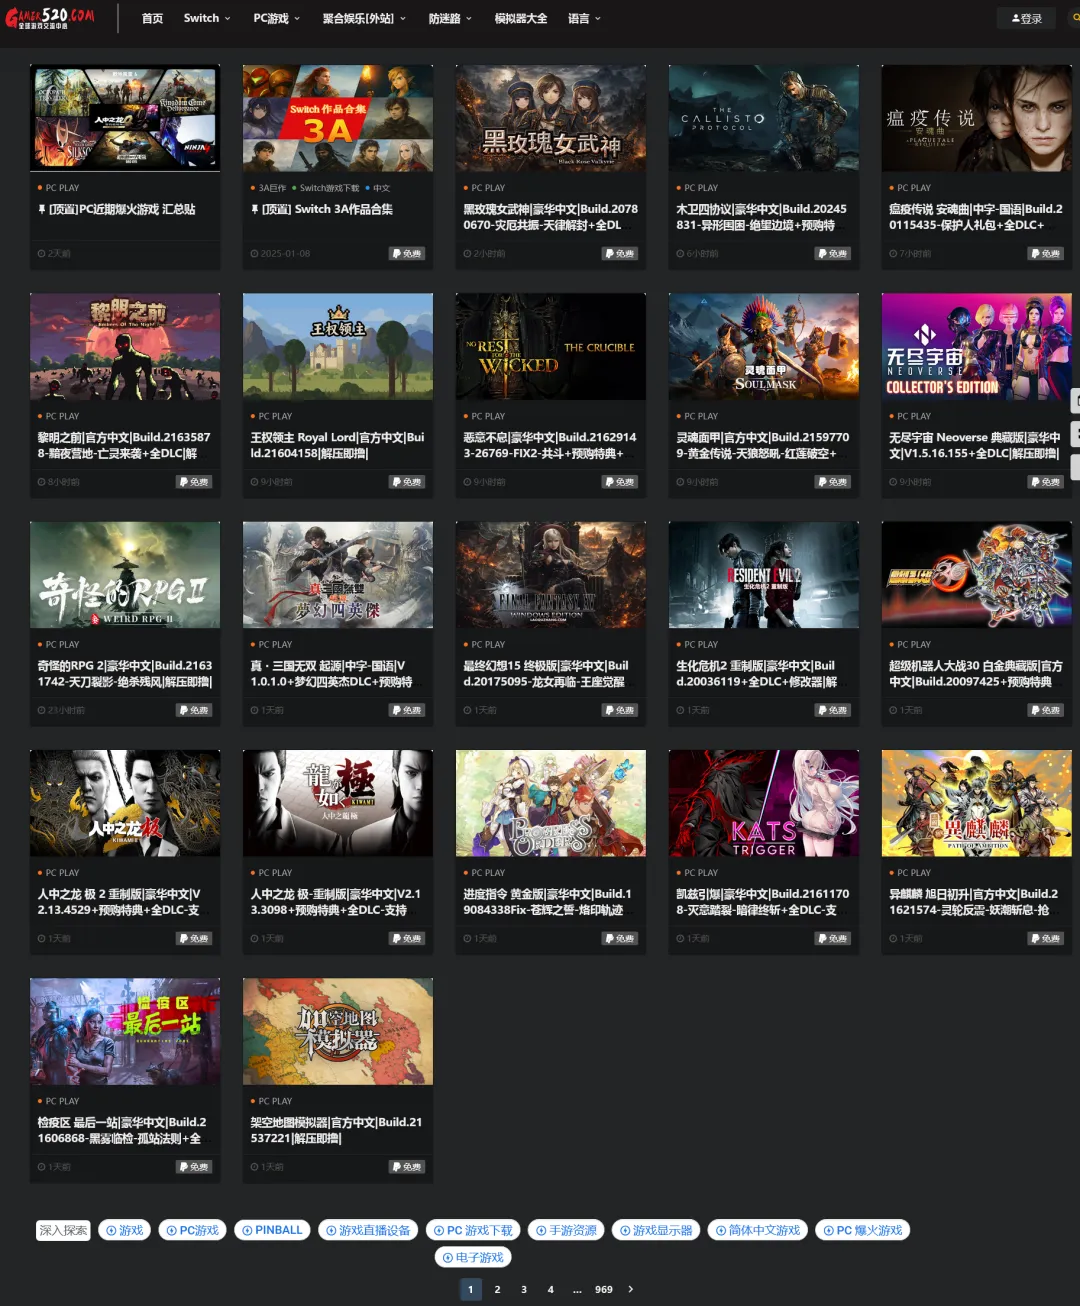The image size is (1080, 1306).
Task: Click the 免费 badge on 恶意不息 card
Action: pyautogui.click(x=620, y=482)
